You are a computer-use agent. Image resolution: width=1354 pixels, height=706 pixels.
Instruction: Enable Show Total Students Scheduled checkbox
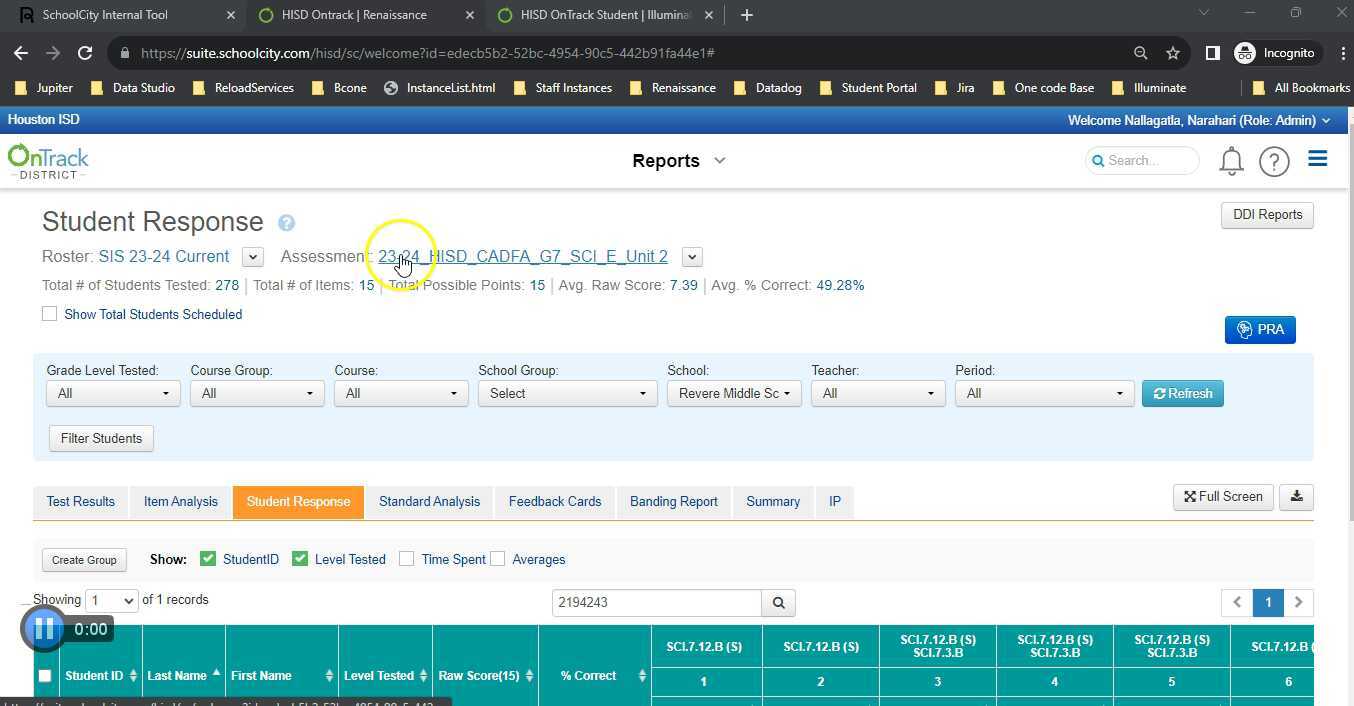pos(49,314)
